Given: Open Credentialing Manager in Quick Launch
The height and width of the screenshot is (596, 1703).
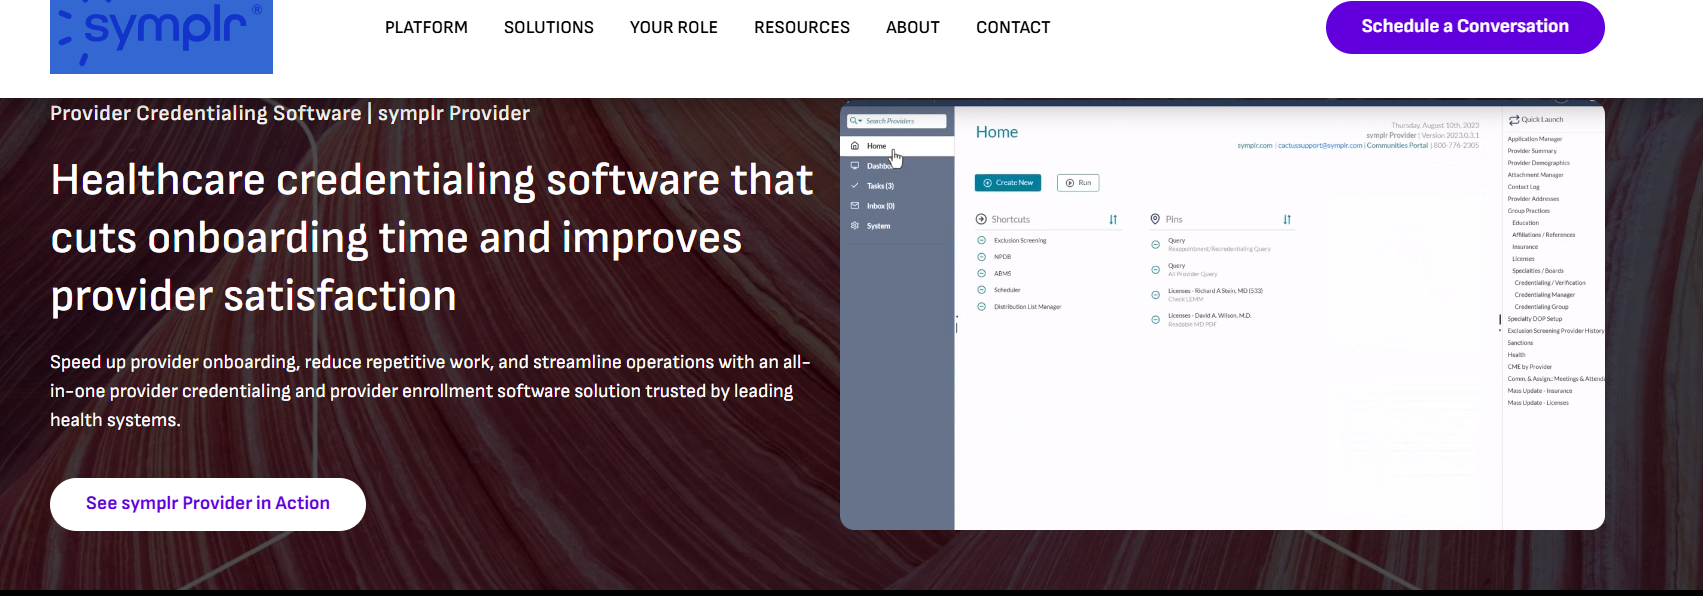Looking at the screenshot, I should click(1545, 295).
